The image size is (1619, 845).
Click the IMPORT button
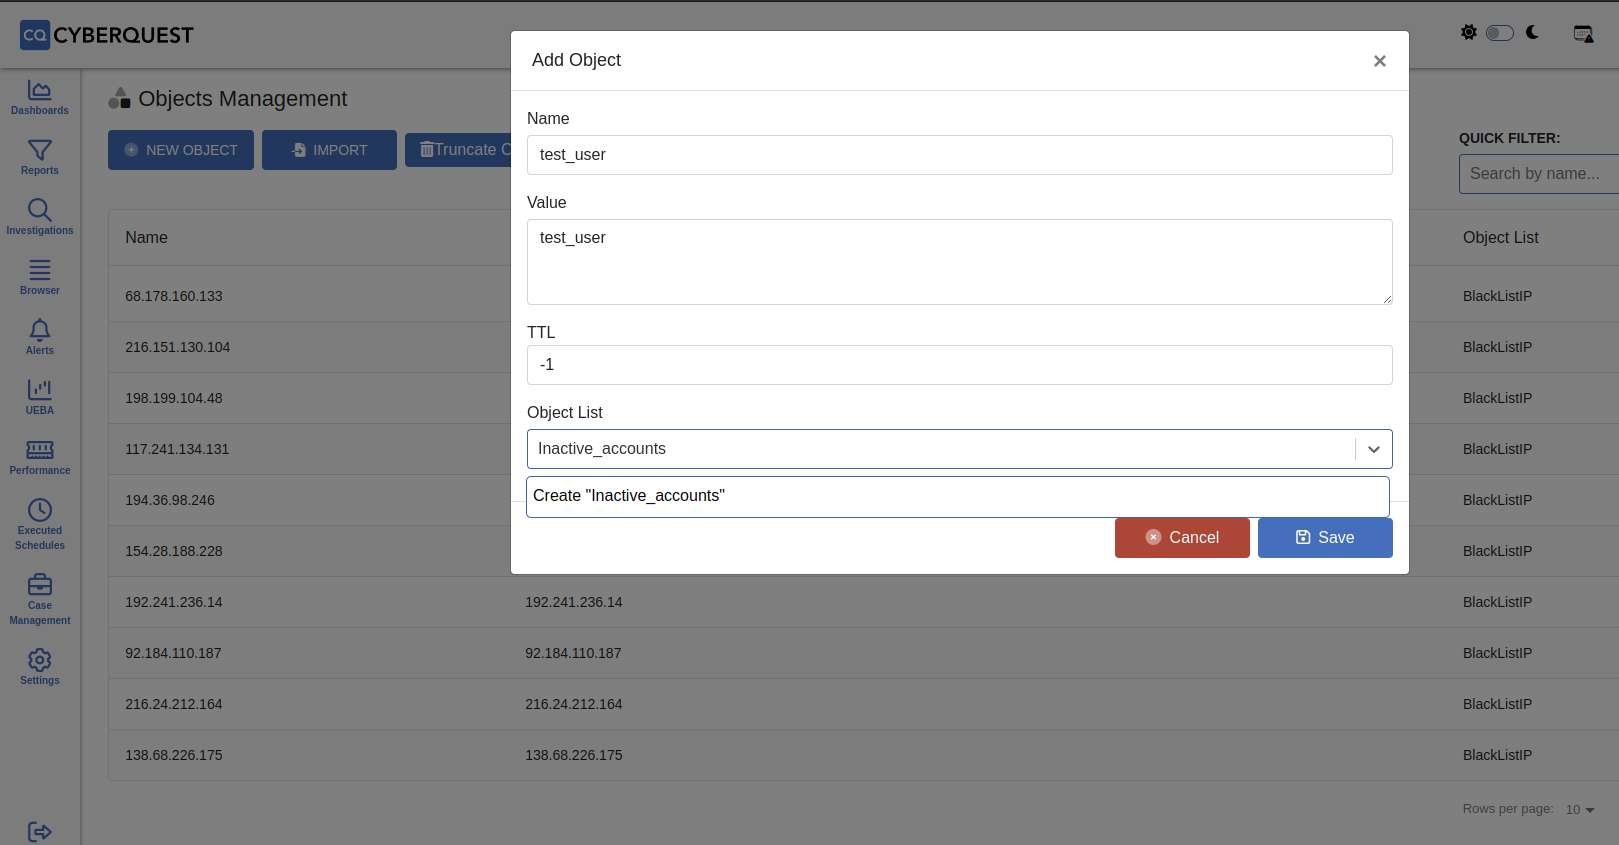tap(329, 150)
